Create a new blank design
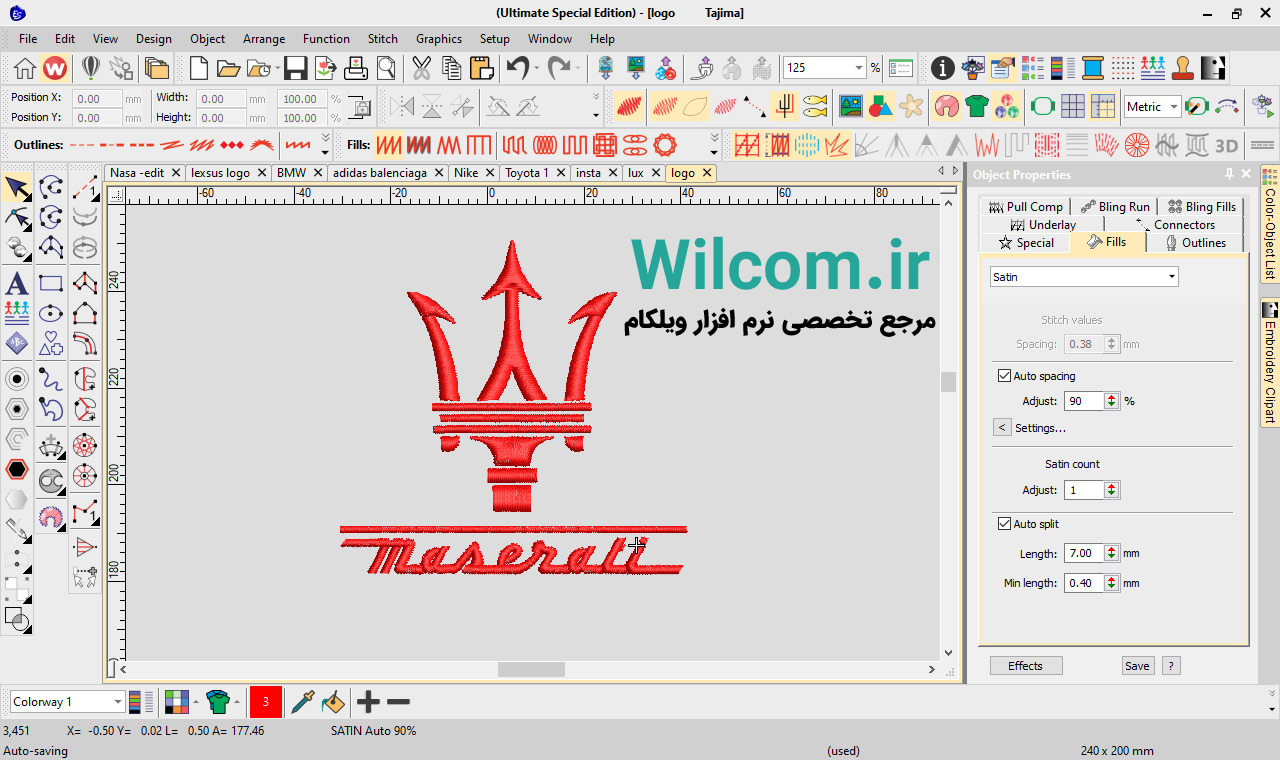The height and width of the screenshot is (760, 1280). [199, 68]
